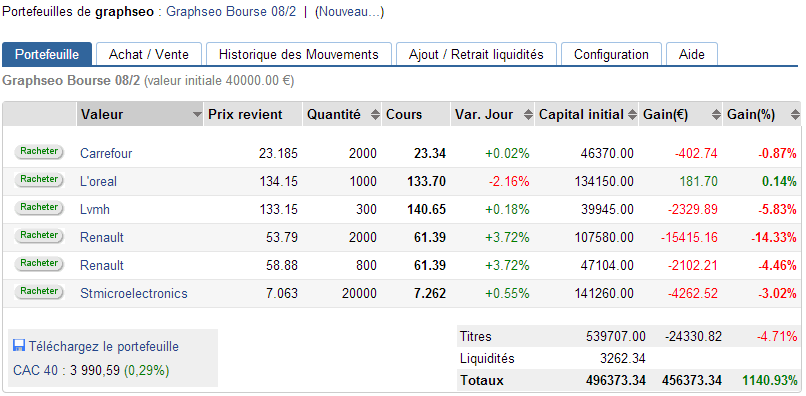Screen dimensions: 806x396
Task: Switch to Historique des Mouvements tab
Action: click(299, 54)
